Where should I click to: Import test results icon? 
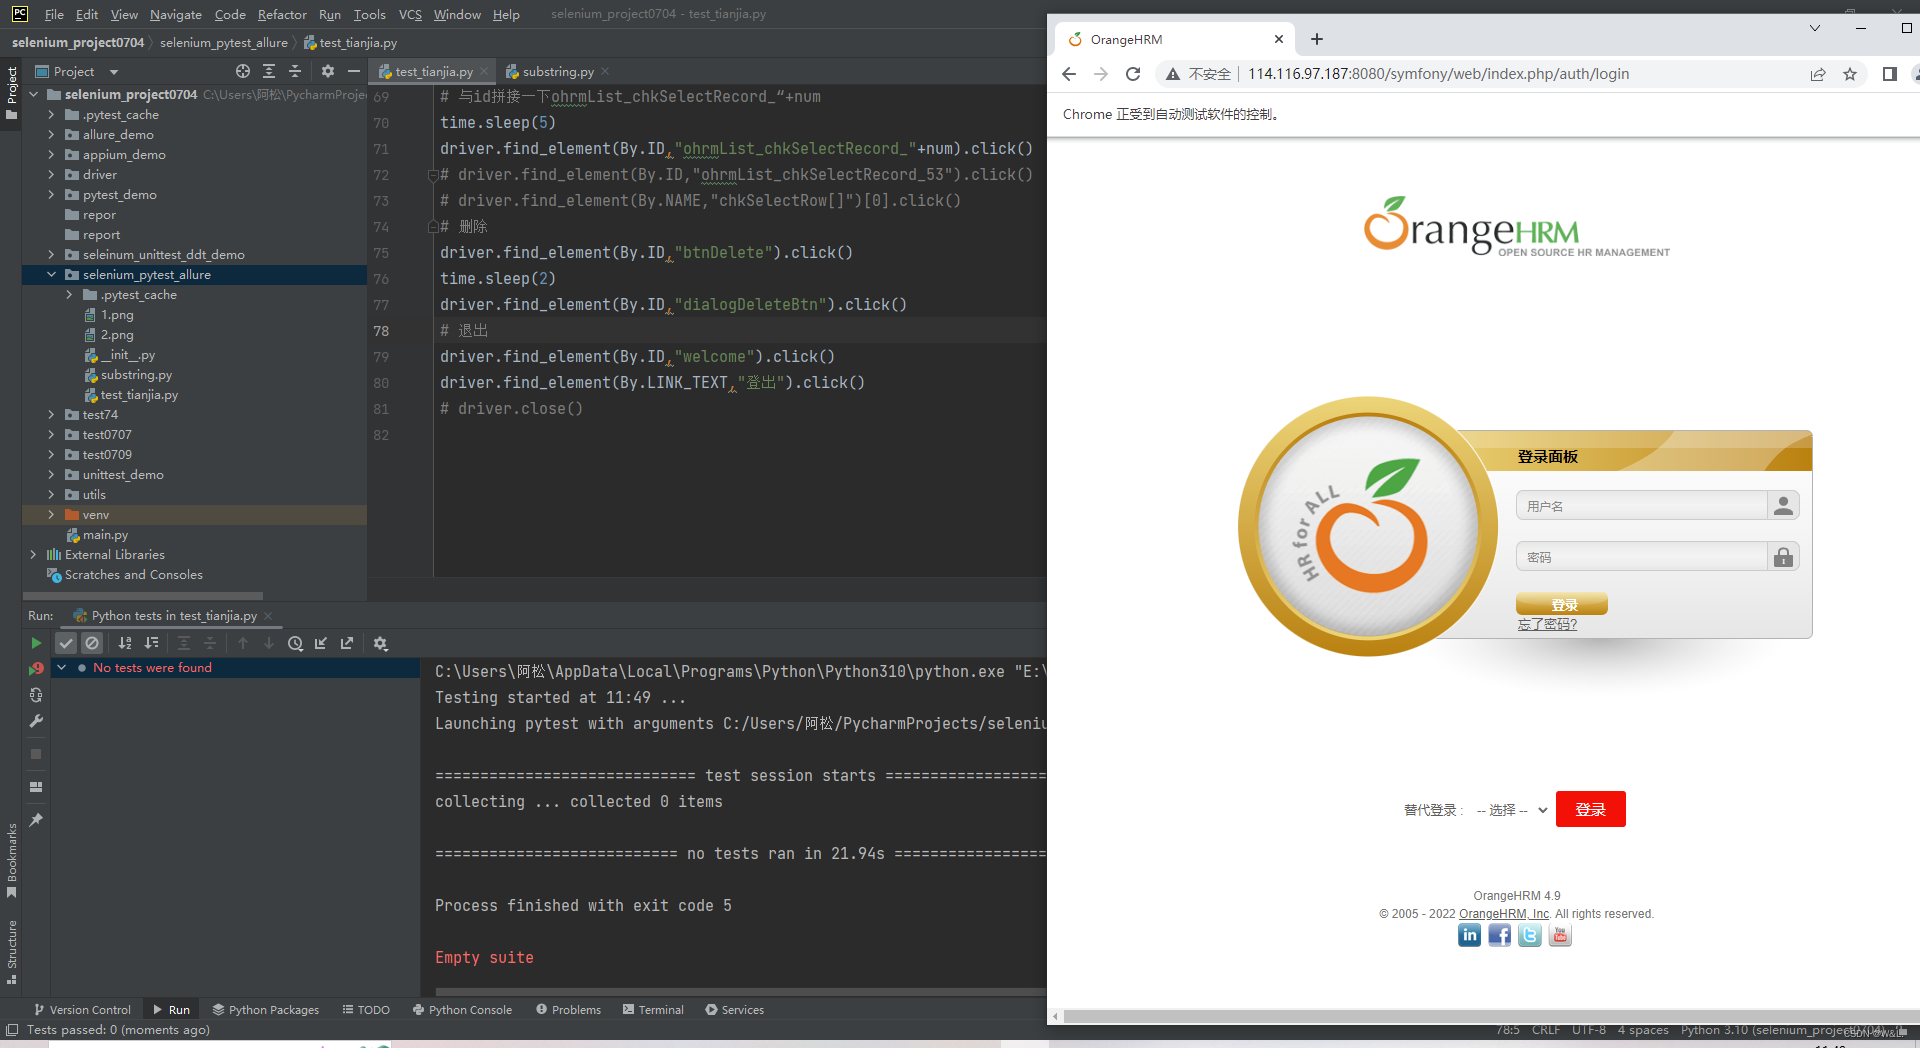(321, 643)
